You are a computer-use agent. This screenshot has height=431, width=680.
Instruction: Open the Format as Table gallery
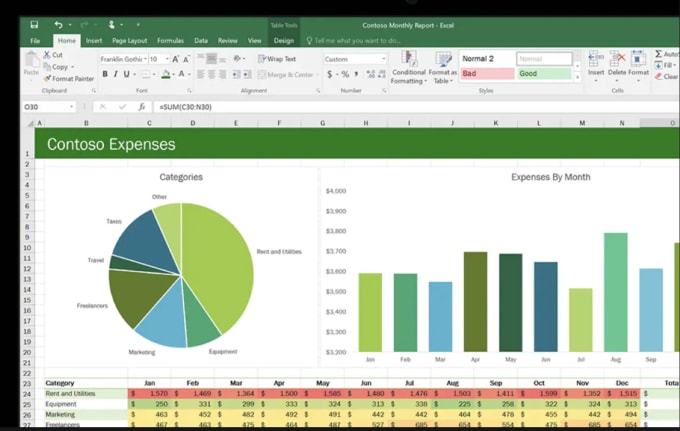pyautogui.click(x=443, y=67)
